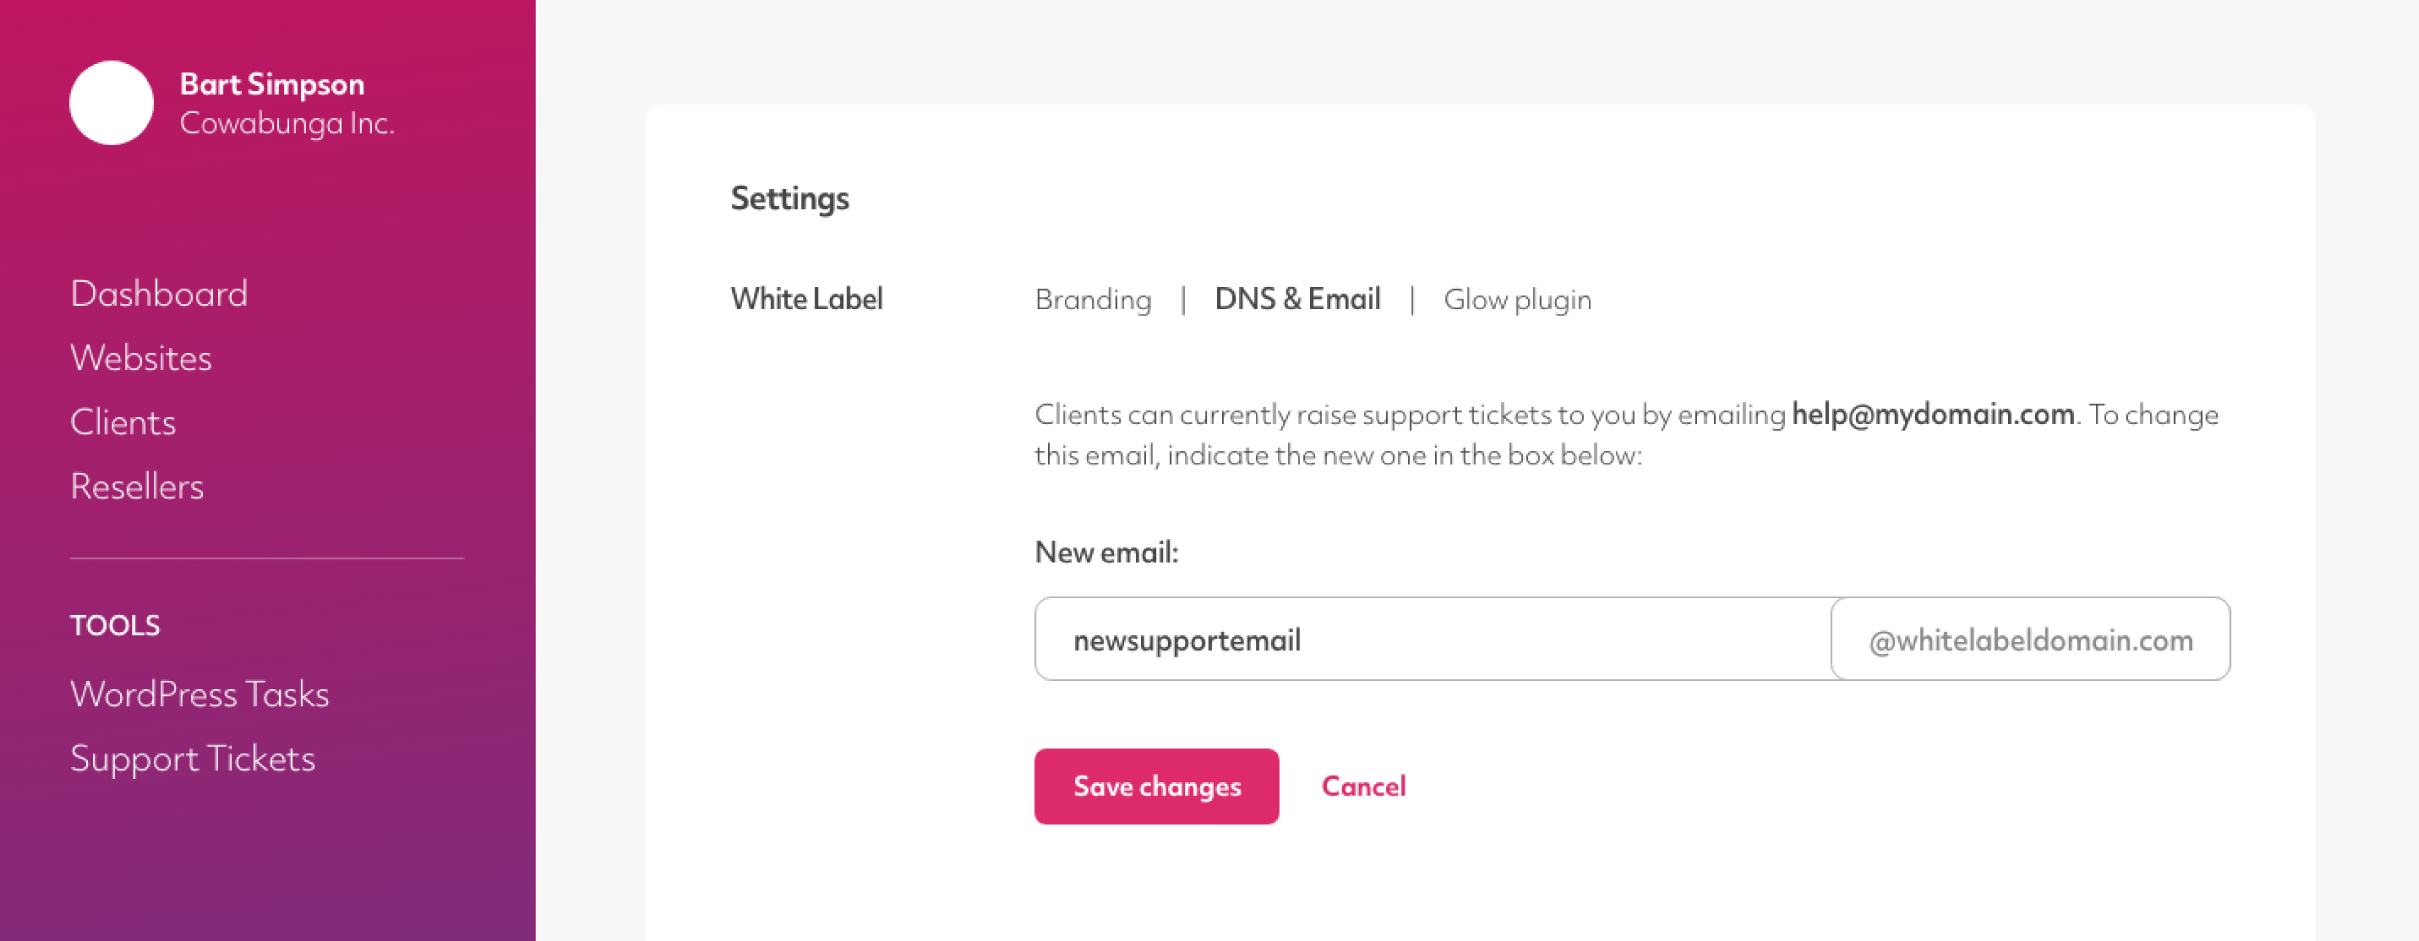Select the DNS & Email tab

[1297, 299]
